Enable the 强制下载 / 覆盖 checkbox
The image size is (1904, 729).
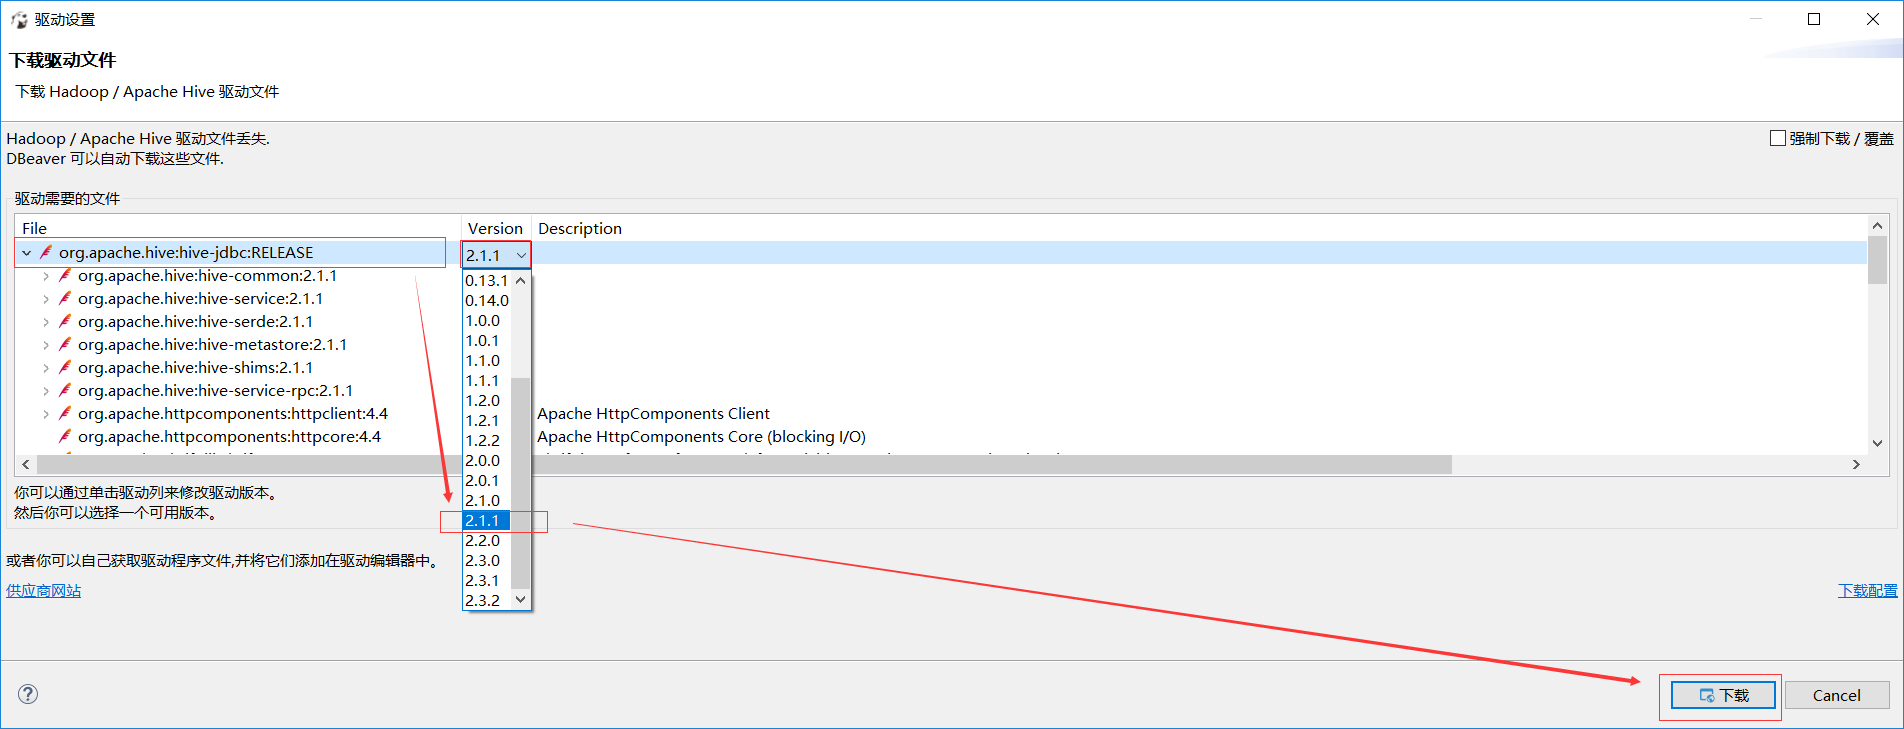coord(1777,138)
